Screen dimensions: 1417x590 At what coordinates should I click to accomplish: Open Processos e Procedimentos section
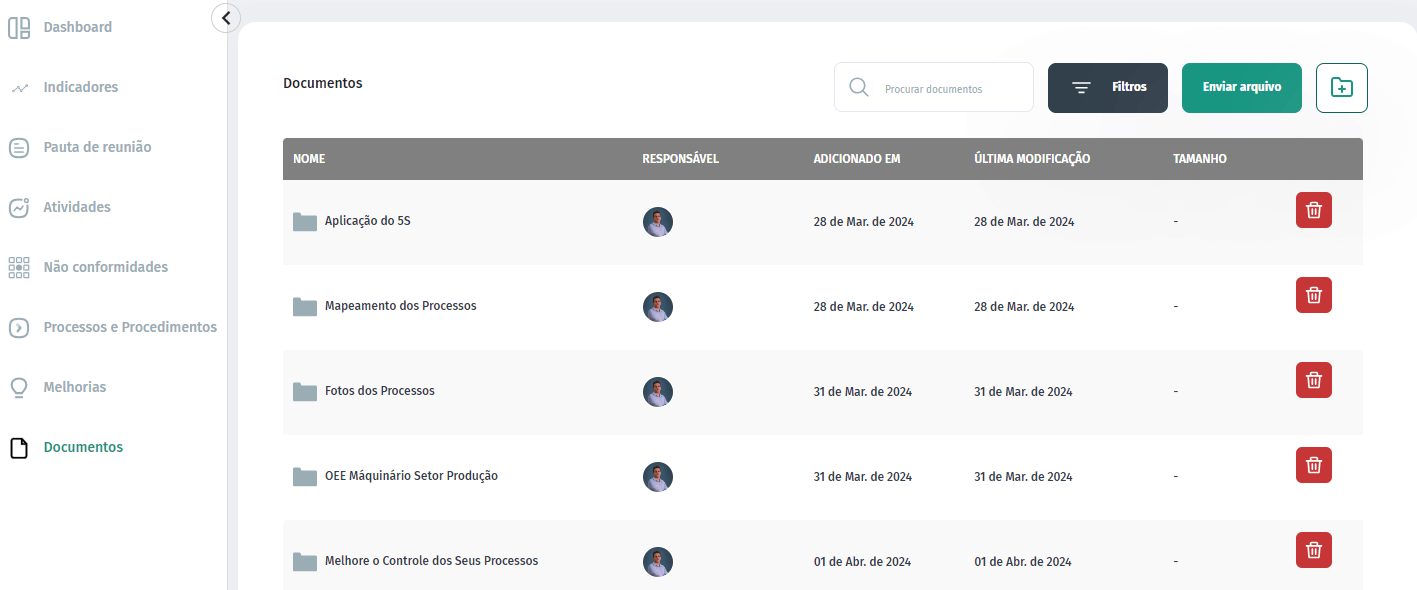[130, 327]
